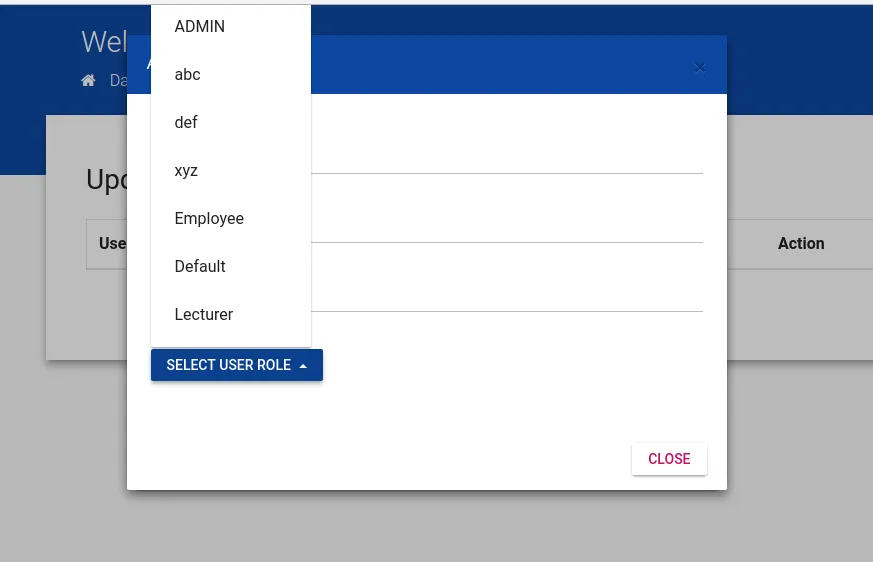The width and height of the screenshot is (873, 562).
Task: Pick Lecturer from the role dropdown
Action: pyautogui.click(x=204, y=315)
